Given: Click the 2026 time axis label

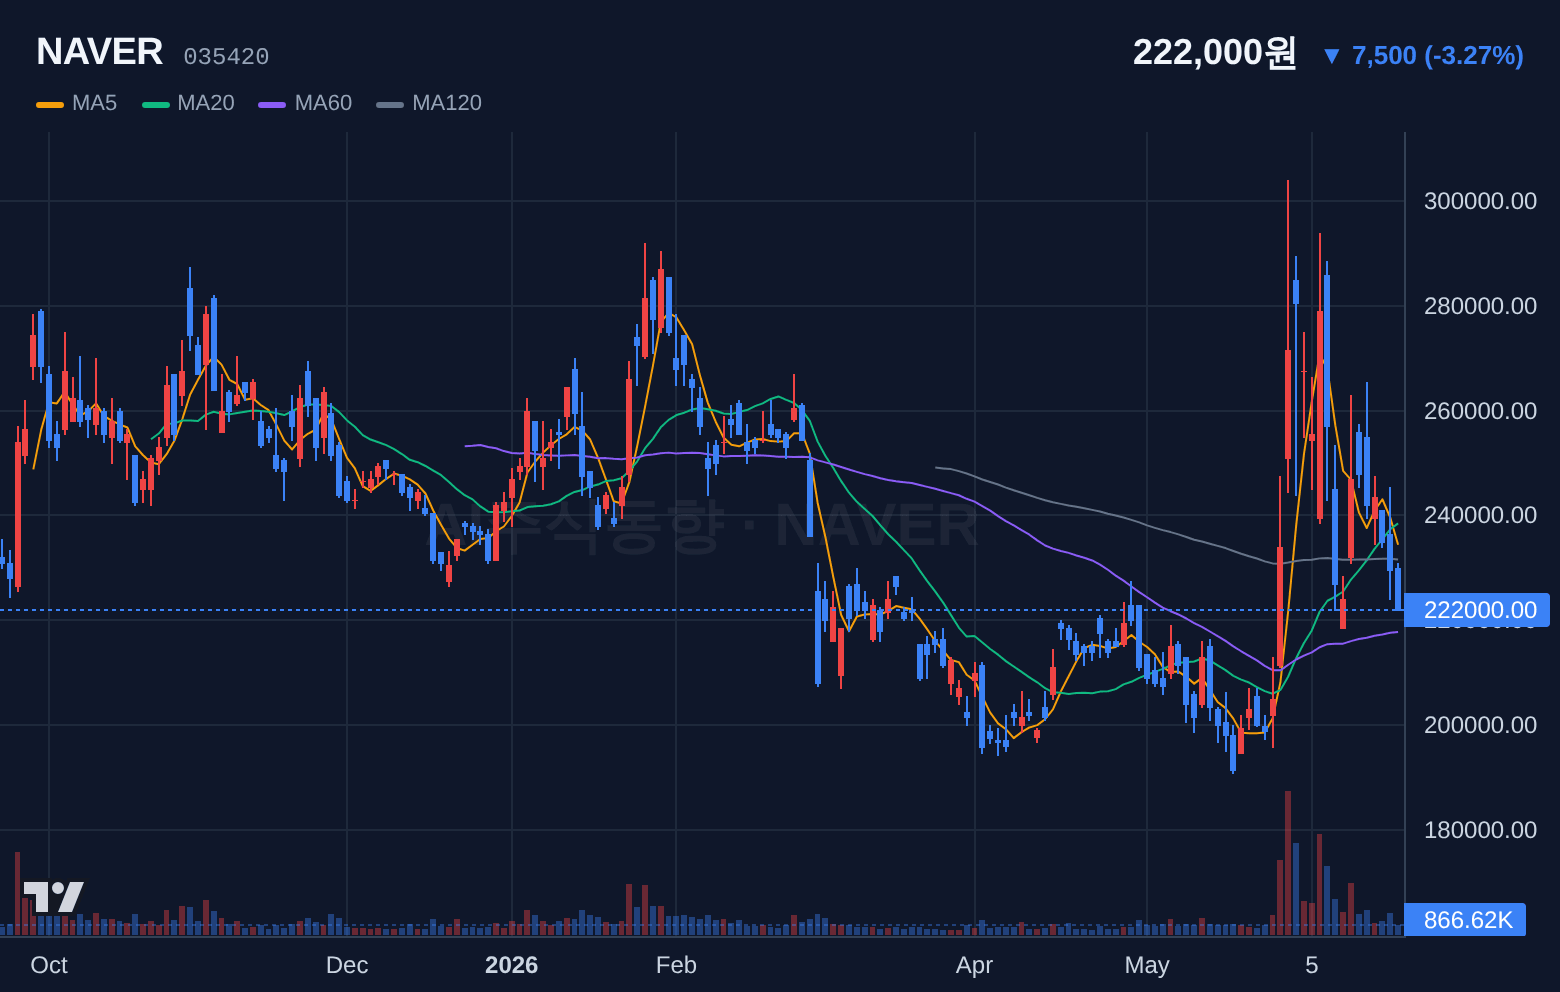Looking at the screenshot, I should 511,965.
